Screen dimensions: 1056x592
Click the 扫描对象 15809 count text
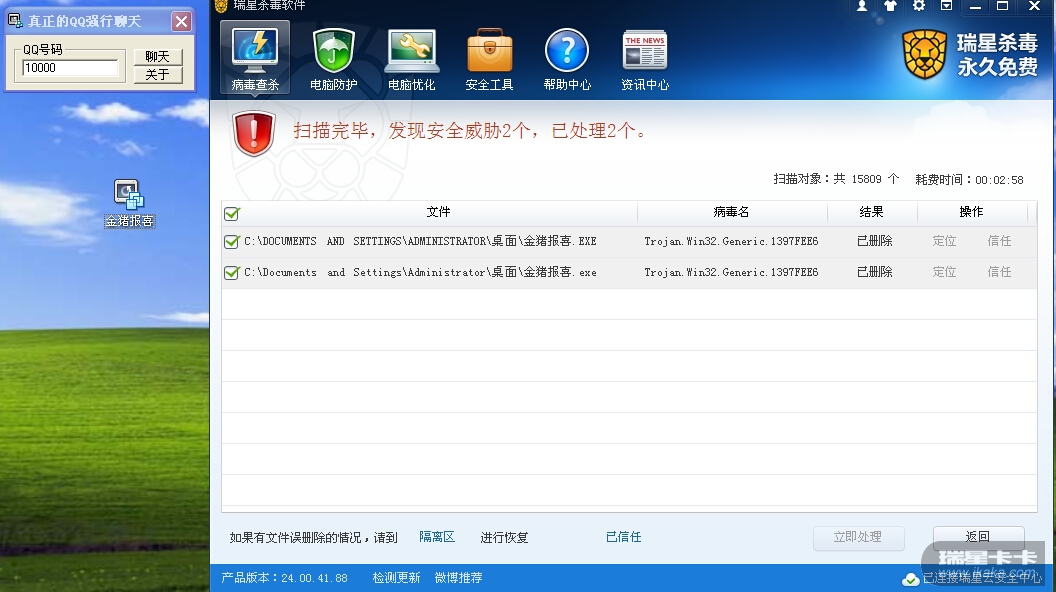coord(836,179)
